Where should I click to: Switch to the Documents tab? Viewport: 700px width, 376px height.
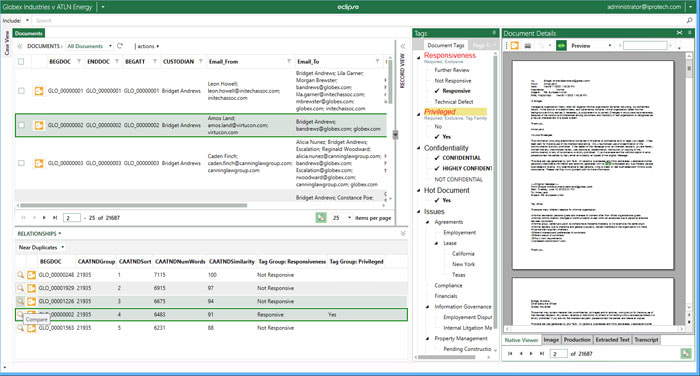point(29,33)
